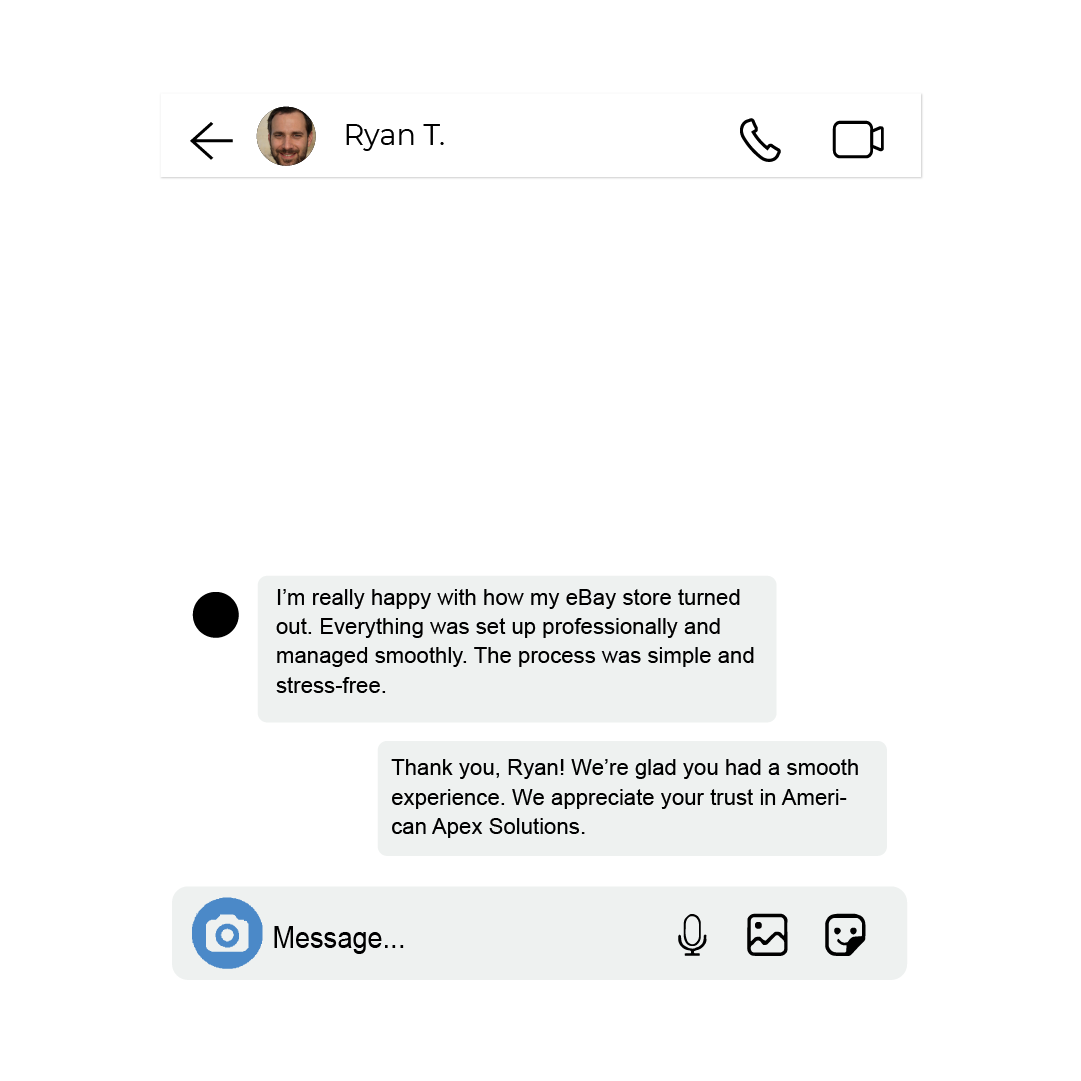Screen dimensions: 1081x1081
Task: Start a voice call with Ryan T.
Action: [x=760, y=140]
